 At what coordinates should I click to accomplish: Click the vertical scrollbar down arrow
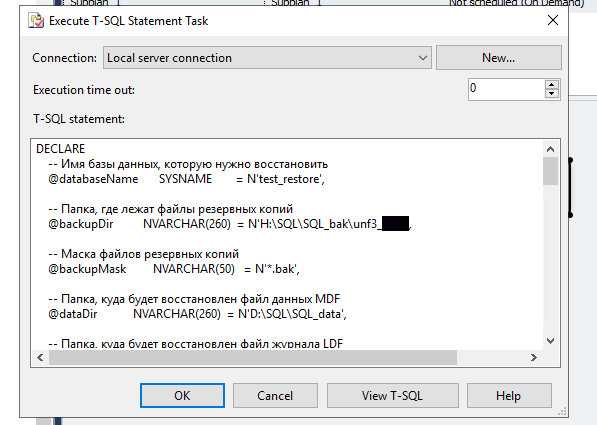(550, 340)
